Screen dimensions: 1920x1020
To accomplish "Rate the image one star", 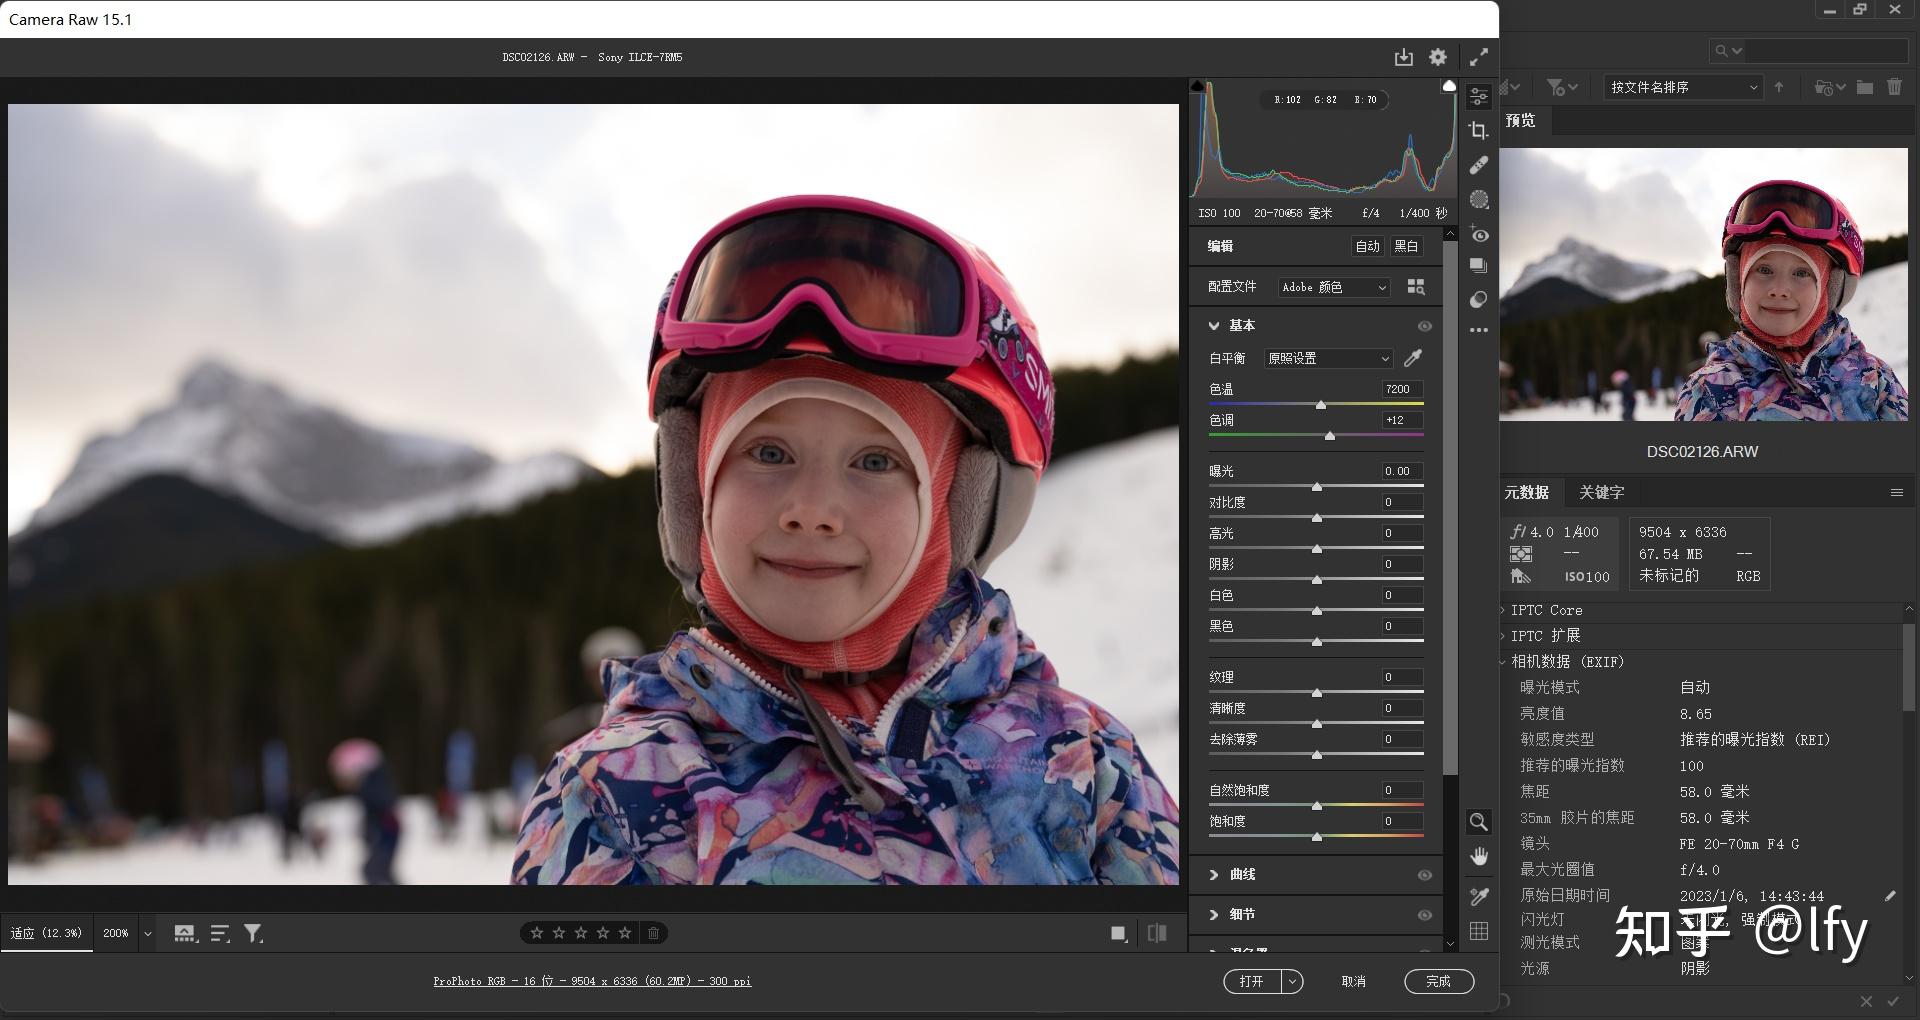I will [x=537, y=933].
